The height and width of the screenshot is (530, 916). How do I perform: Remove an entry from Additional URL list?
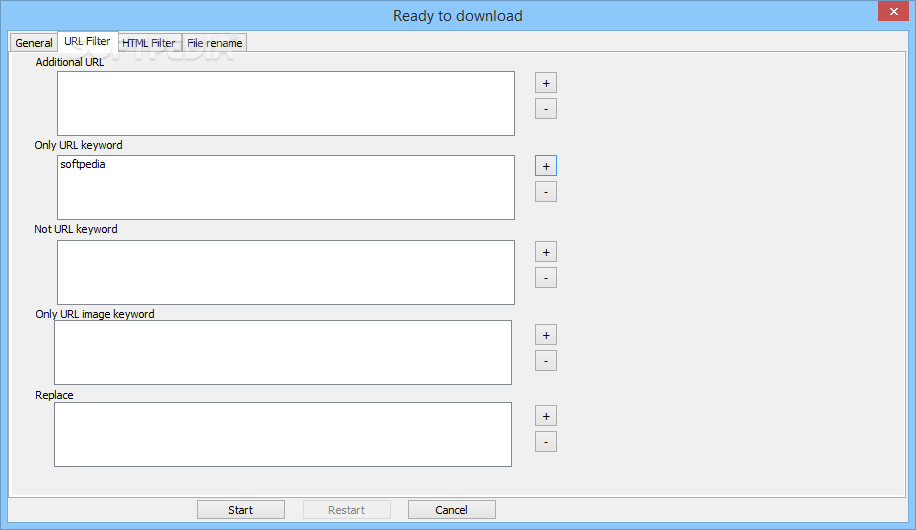tap(546, 109)
